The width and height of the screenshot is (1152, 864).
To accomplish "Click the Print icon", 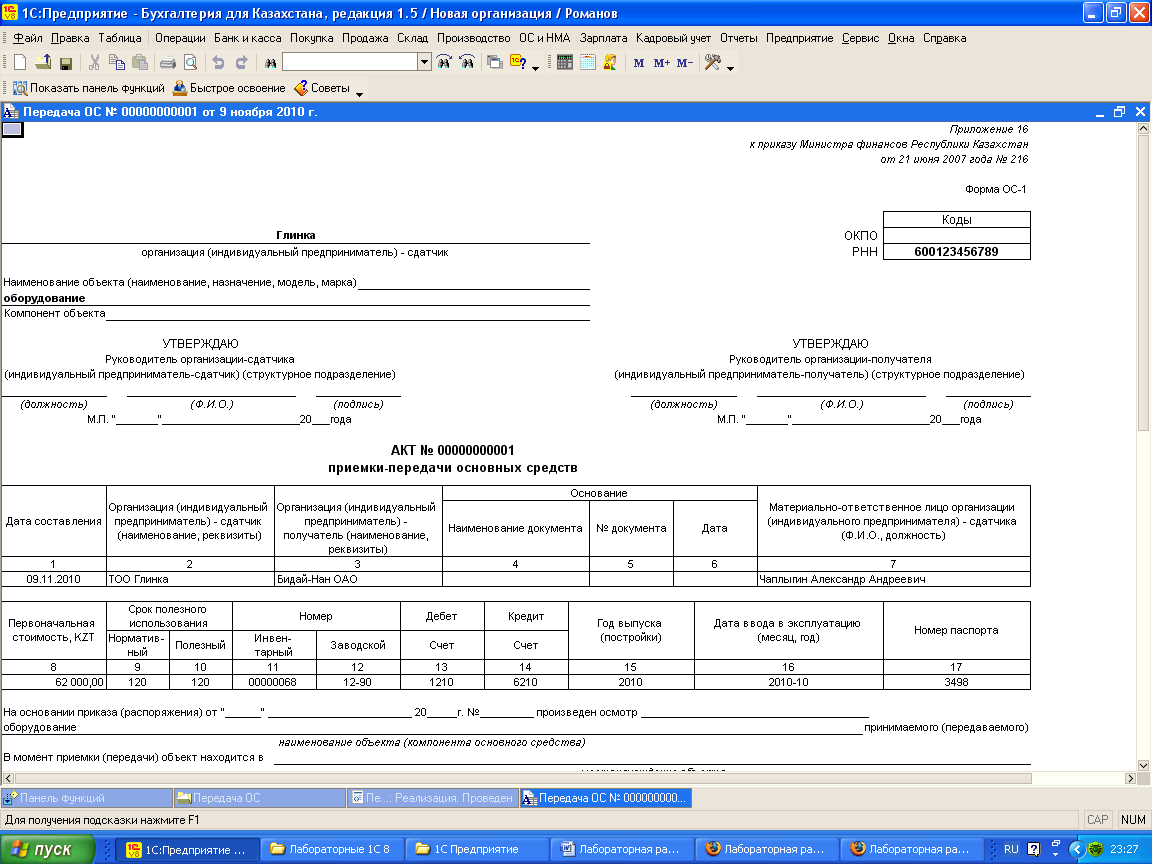I will (x=168, y=63).
